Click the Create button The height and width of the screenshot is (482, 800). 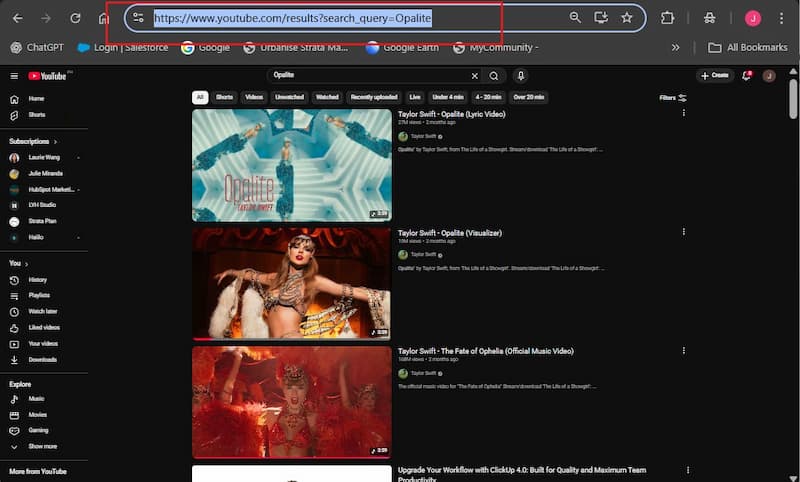pyautogui.click(x=715, y=75)
